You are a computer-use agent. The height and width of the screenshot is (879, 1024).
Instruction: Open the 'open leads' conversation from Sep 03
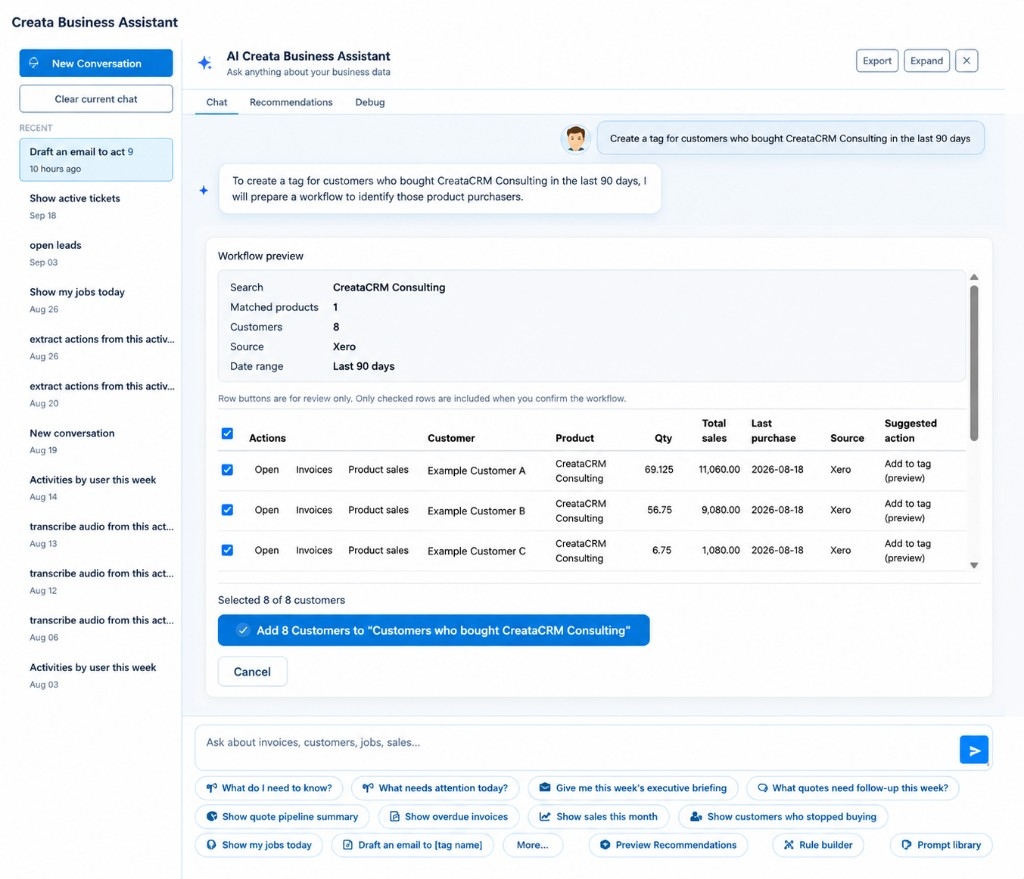pyautogui.click(x=96, y=253)
